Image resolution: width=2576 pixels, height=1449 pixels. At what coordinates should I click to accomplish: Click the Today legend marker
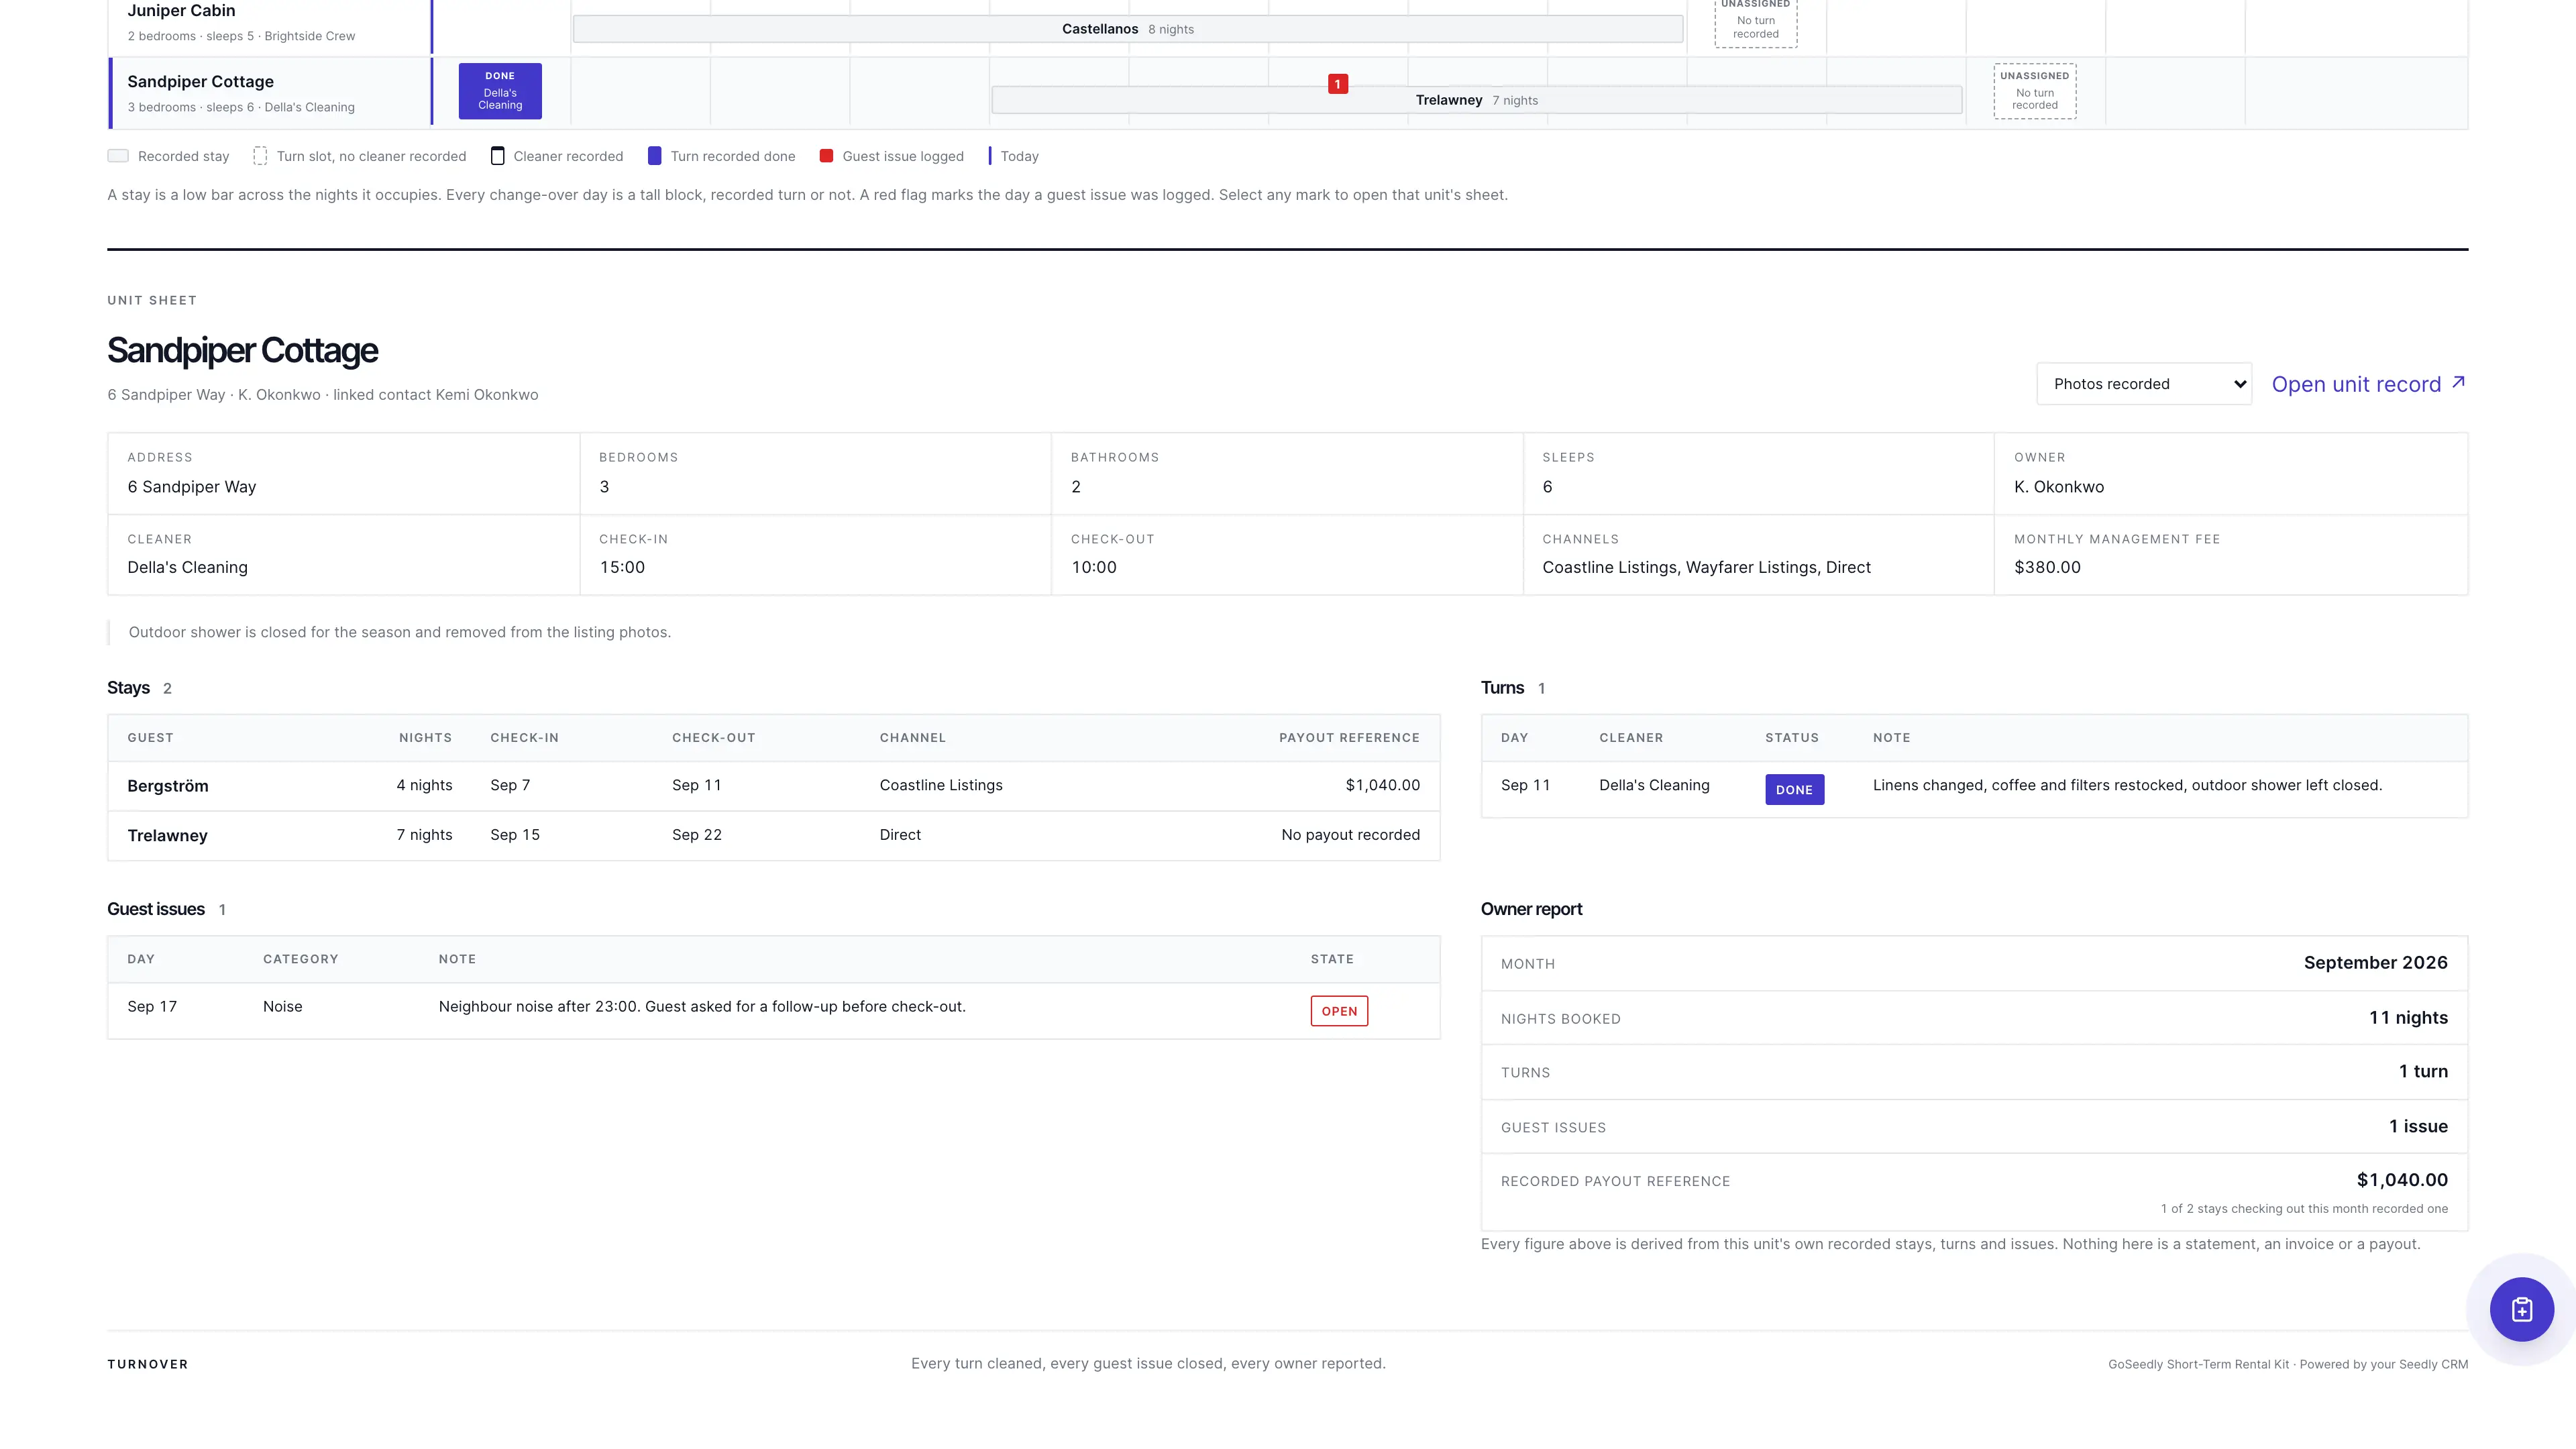tap(990, 156)
